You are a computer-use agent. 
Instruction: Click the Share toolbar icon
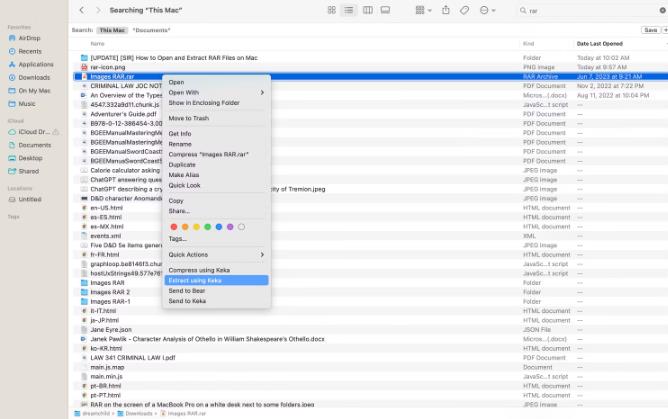click(446, 10)
